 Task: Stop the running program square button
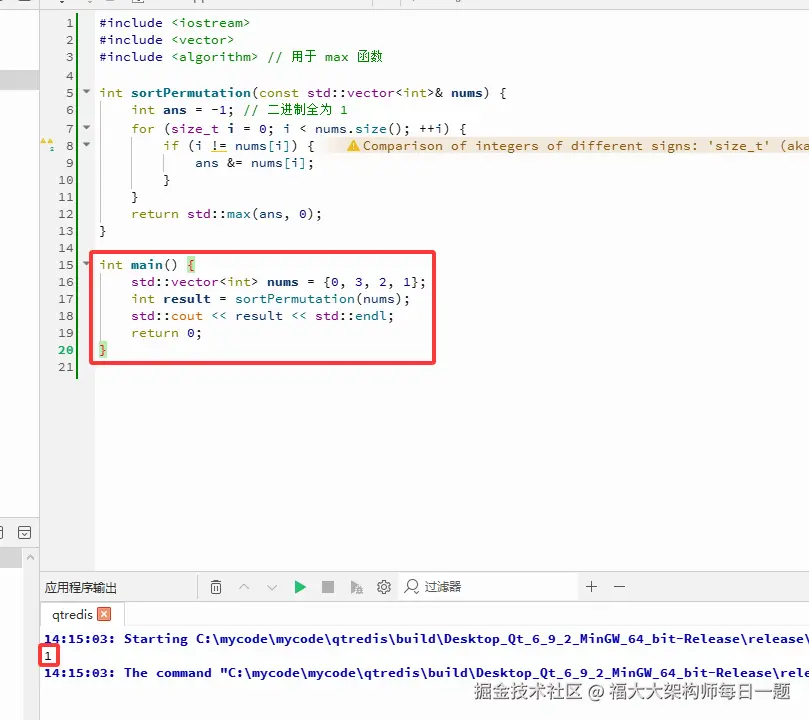point(328,587)
